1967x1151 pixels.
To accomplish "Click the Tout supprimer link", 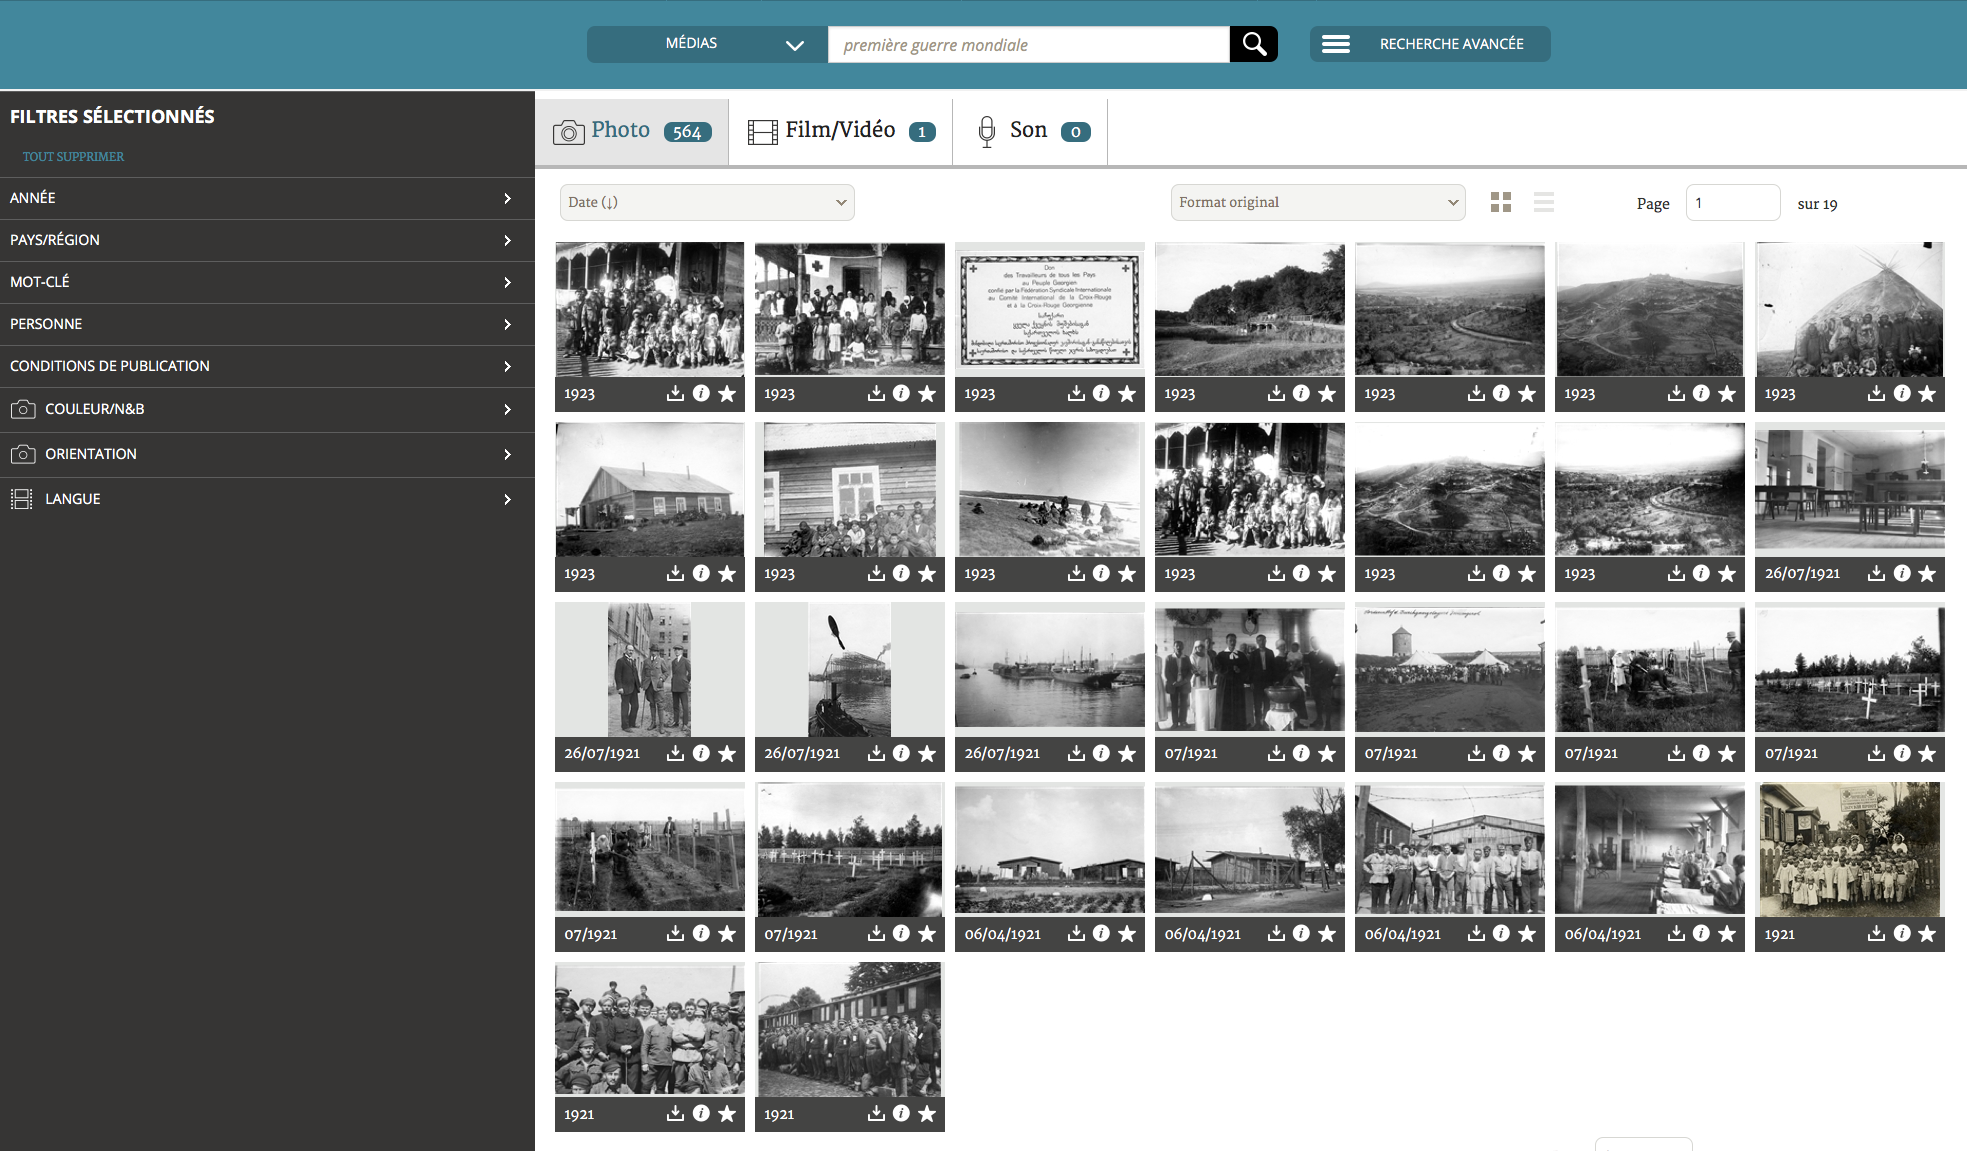I will click(73, 157).
